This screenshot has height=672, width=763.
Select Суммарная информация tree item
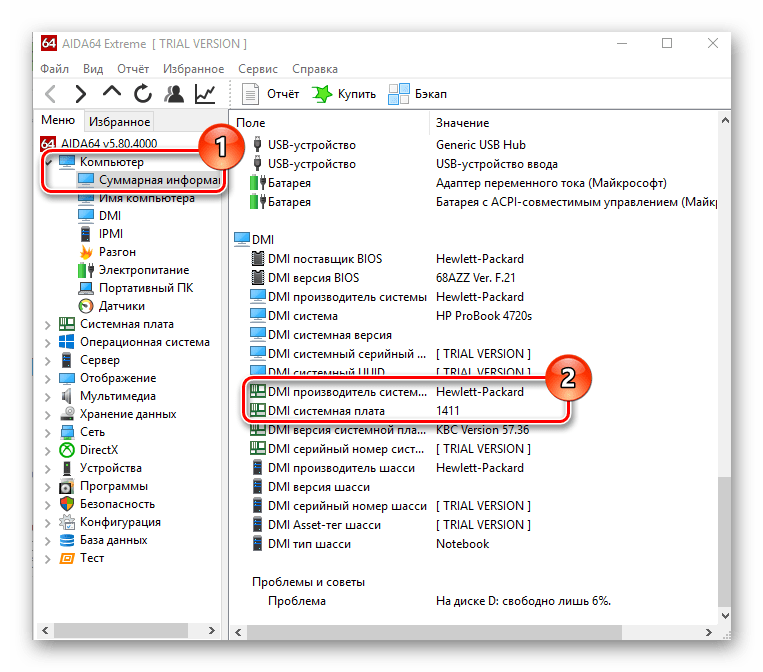point(149,180)
